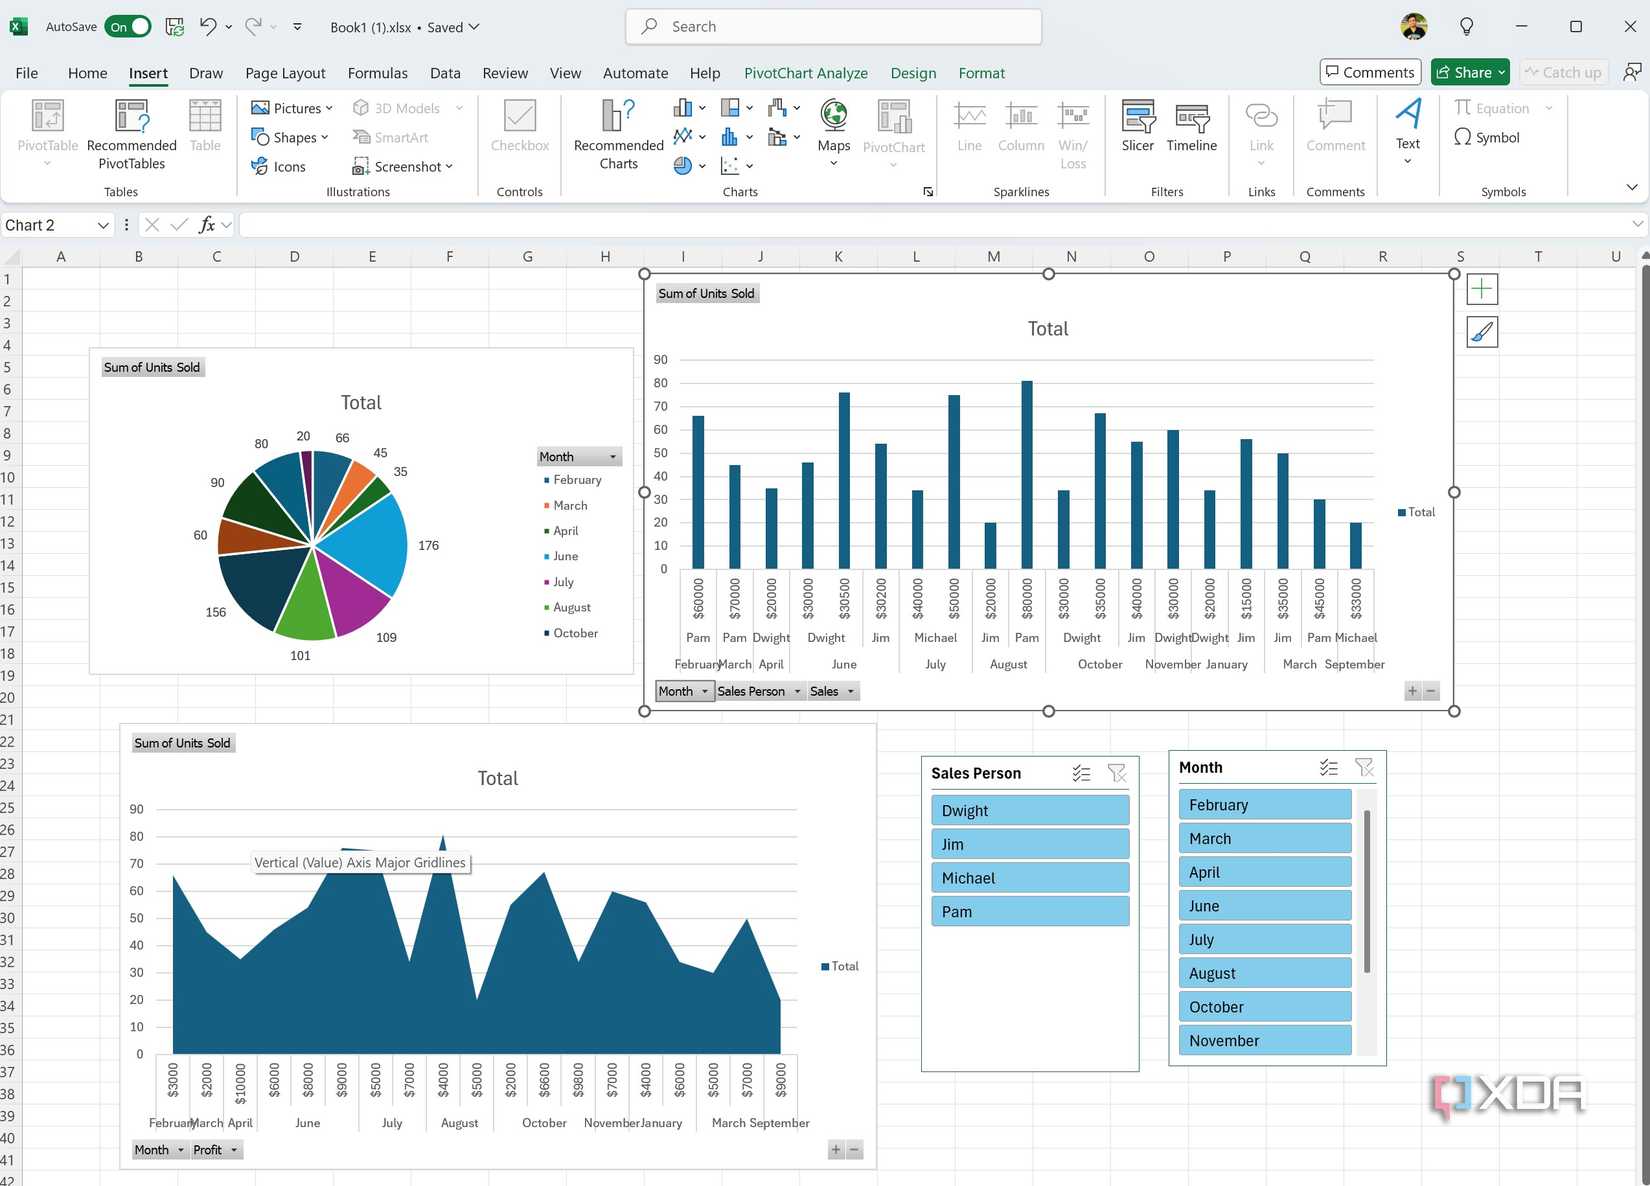
Task: Select Dwight in the Sales Person slicer
Action: pos(1029,810)
